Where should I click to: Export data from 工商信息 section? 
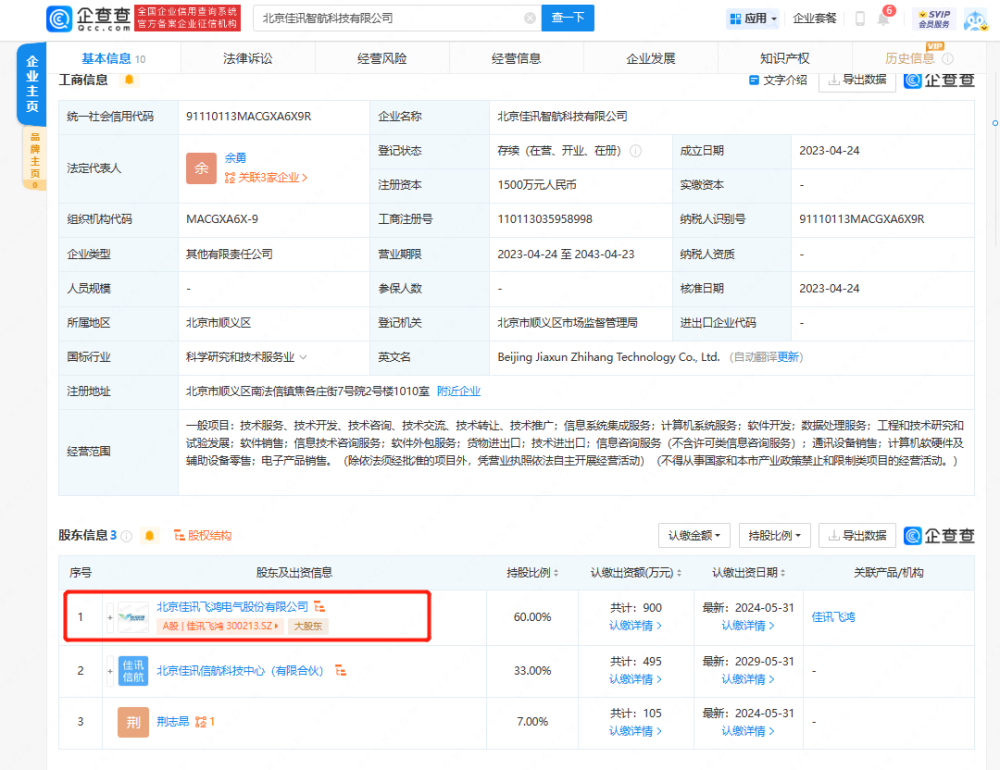click(x=857, y=80)
